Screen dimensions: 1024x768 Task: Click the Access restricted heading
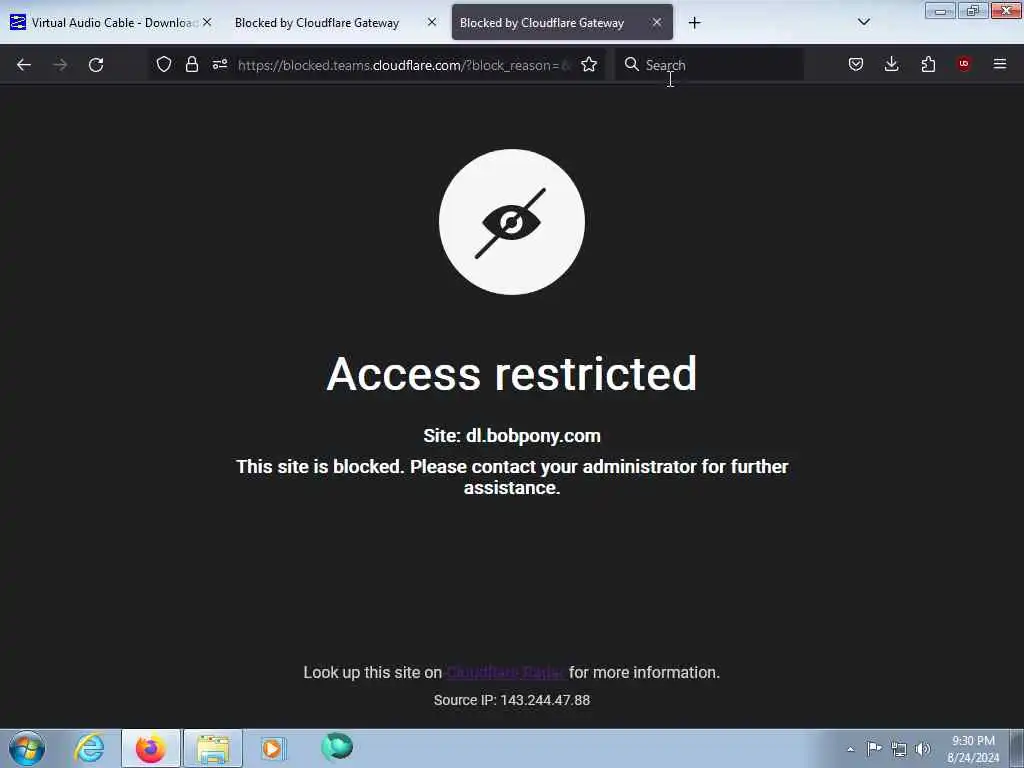tap(512, 374)
